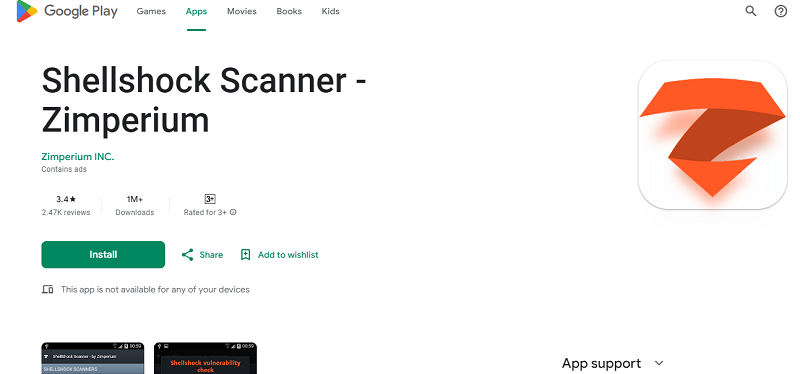Screen dimensions: 800x374
Task: Go to the Books tab
Action: pos(289,11)
